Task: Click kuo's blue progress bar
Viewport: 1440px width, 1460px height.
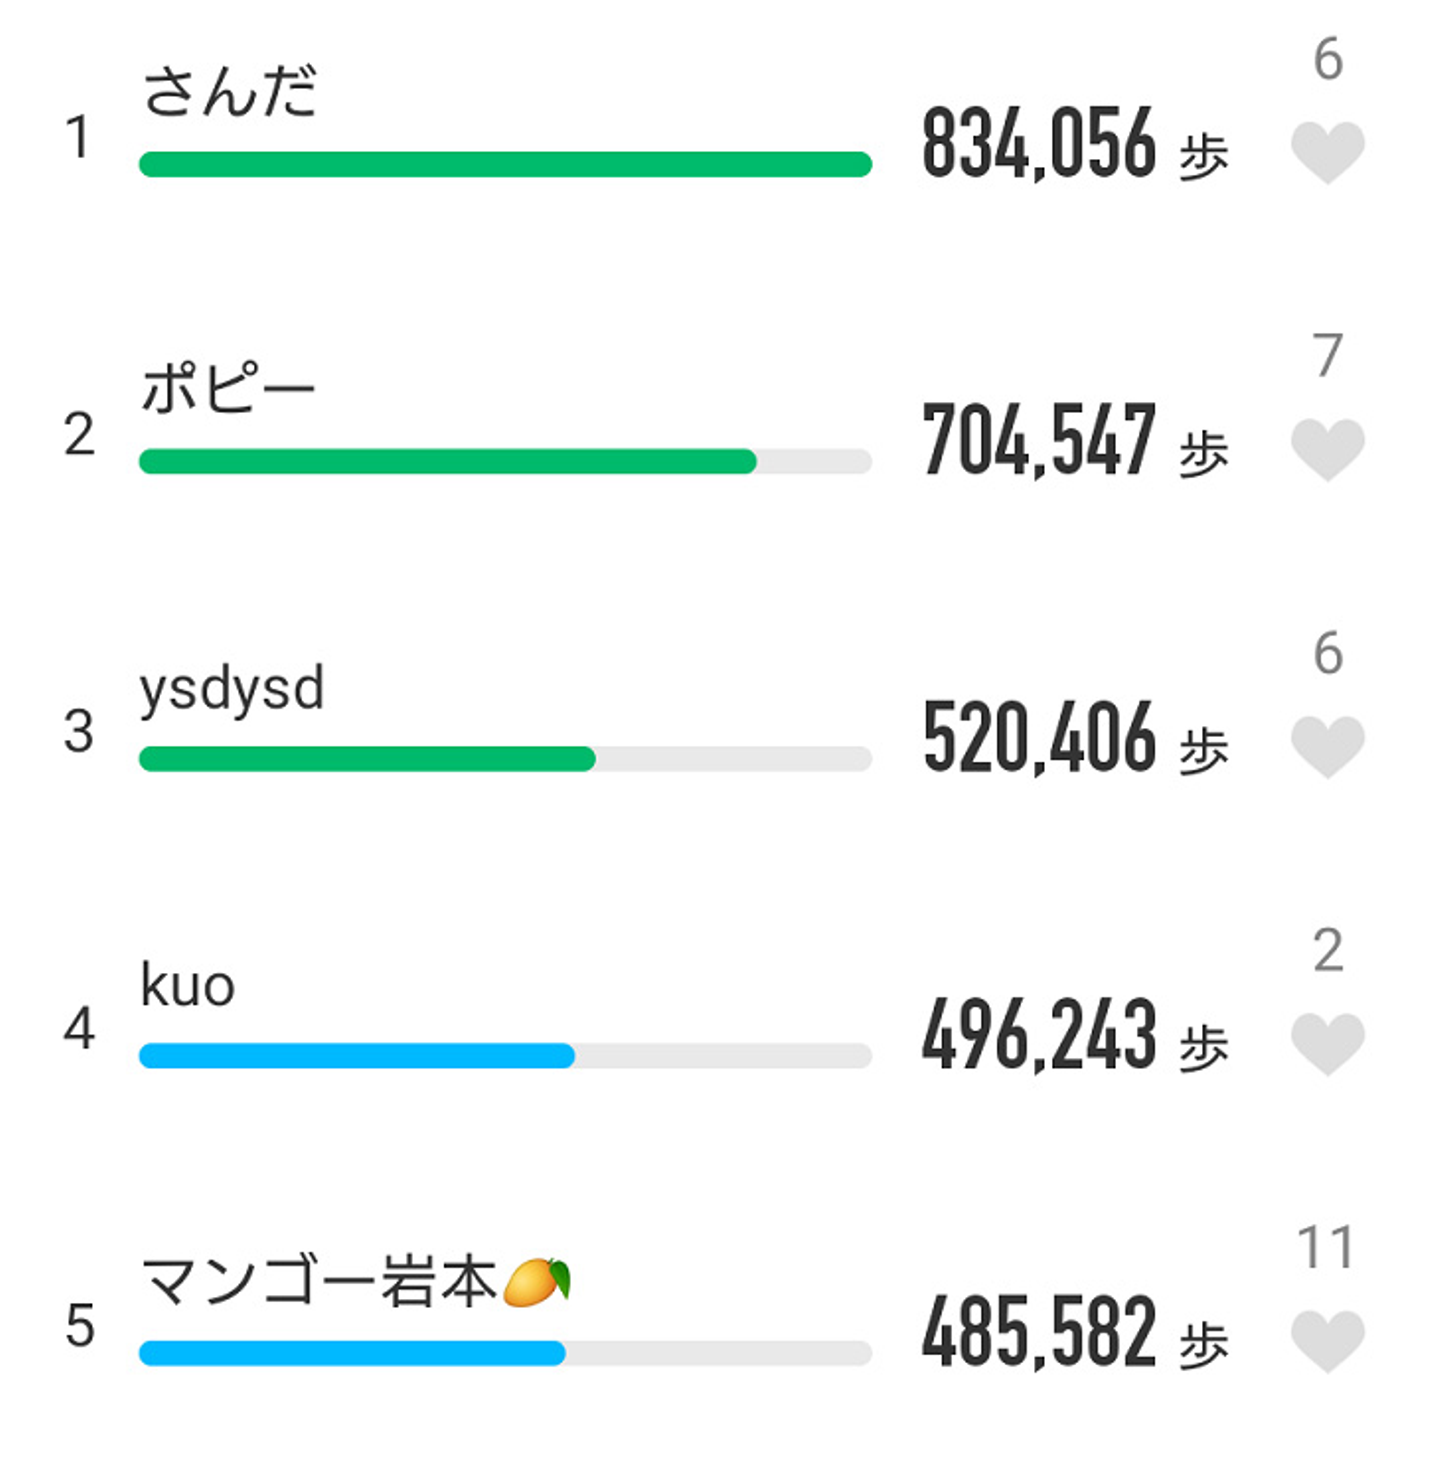Action: click(x=357, y=1056)
